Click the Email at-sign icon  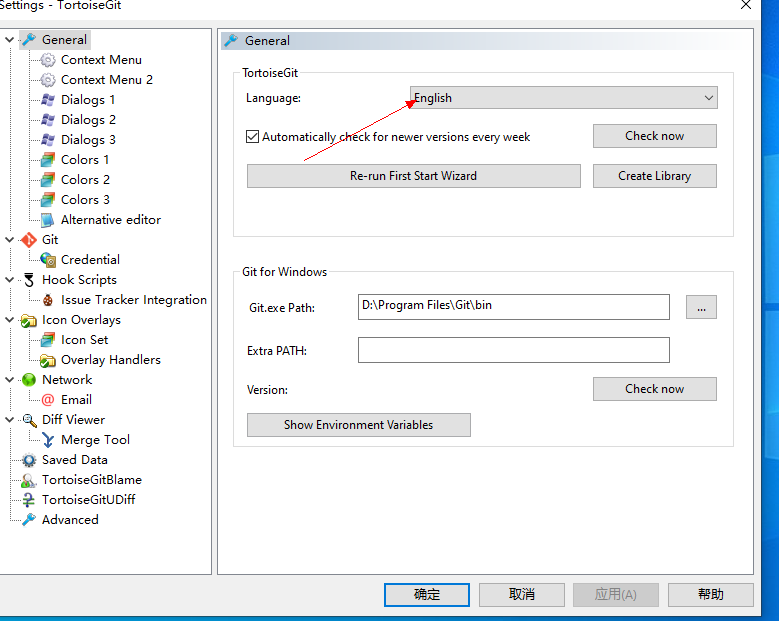(48, 400)
